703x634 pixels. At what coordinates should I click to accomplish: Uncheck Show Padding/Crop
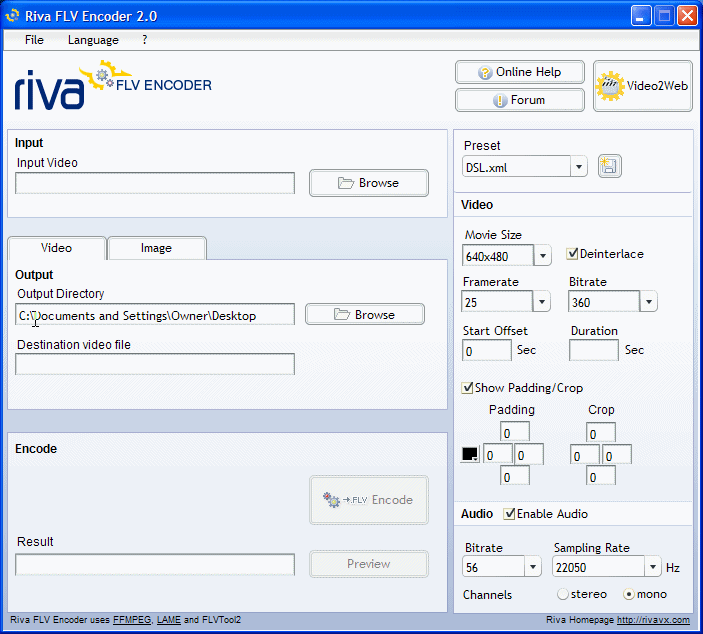click(x=467, y=388)
